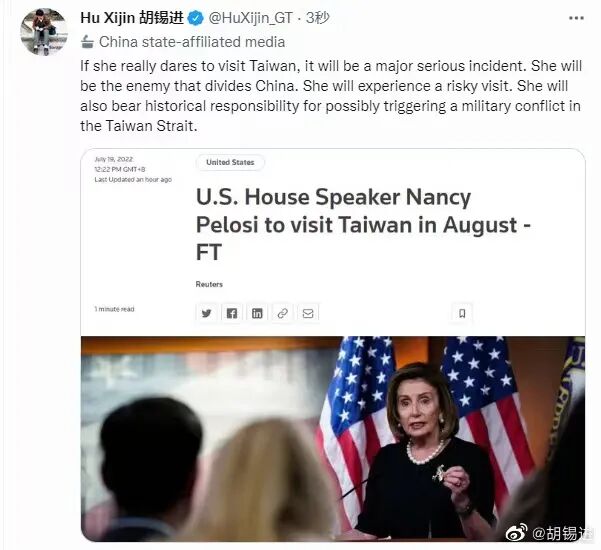The image size is (601, 550).
Task: Bookmark the Reuters article
Action: point(462,314)
